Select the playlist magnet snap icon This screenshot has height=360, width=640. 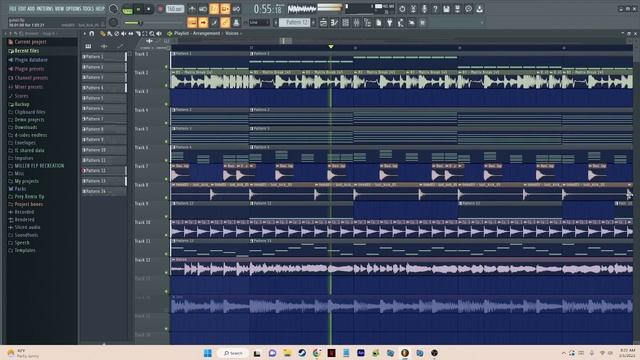click(92, 33)
